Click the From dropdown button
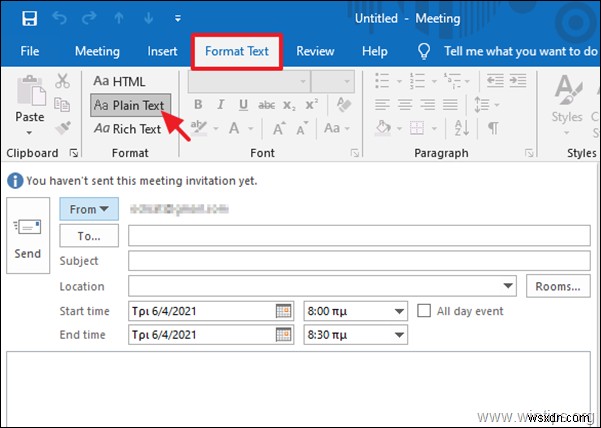 coord(89,209)
